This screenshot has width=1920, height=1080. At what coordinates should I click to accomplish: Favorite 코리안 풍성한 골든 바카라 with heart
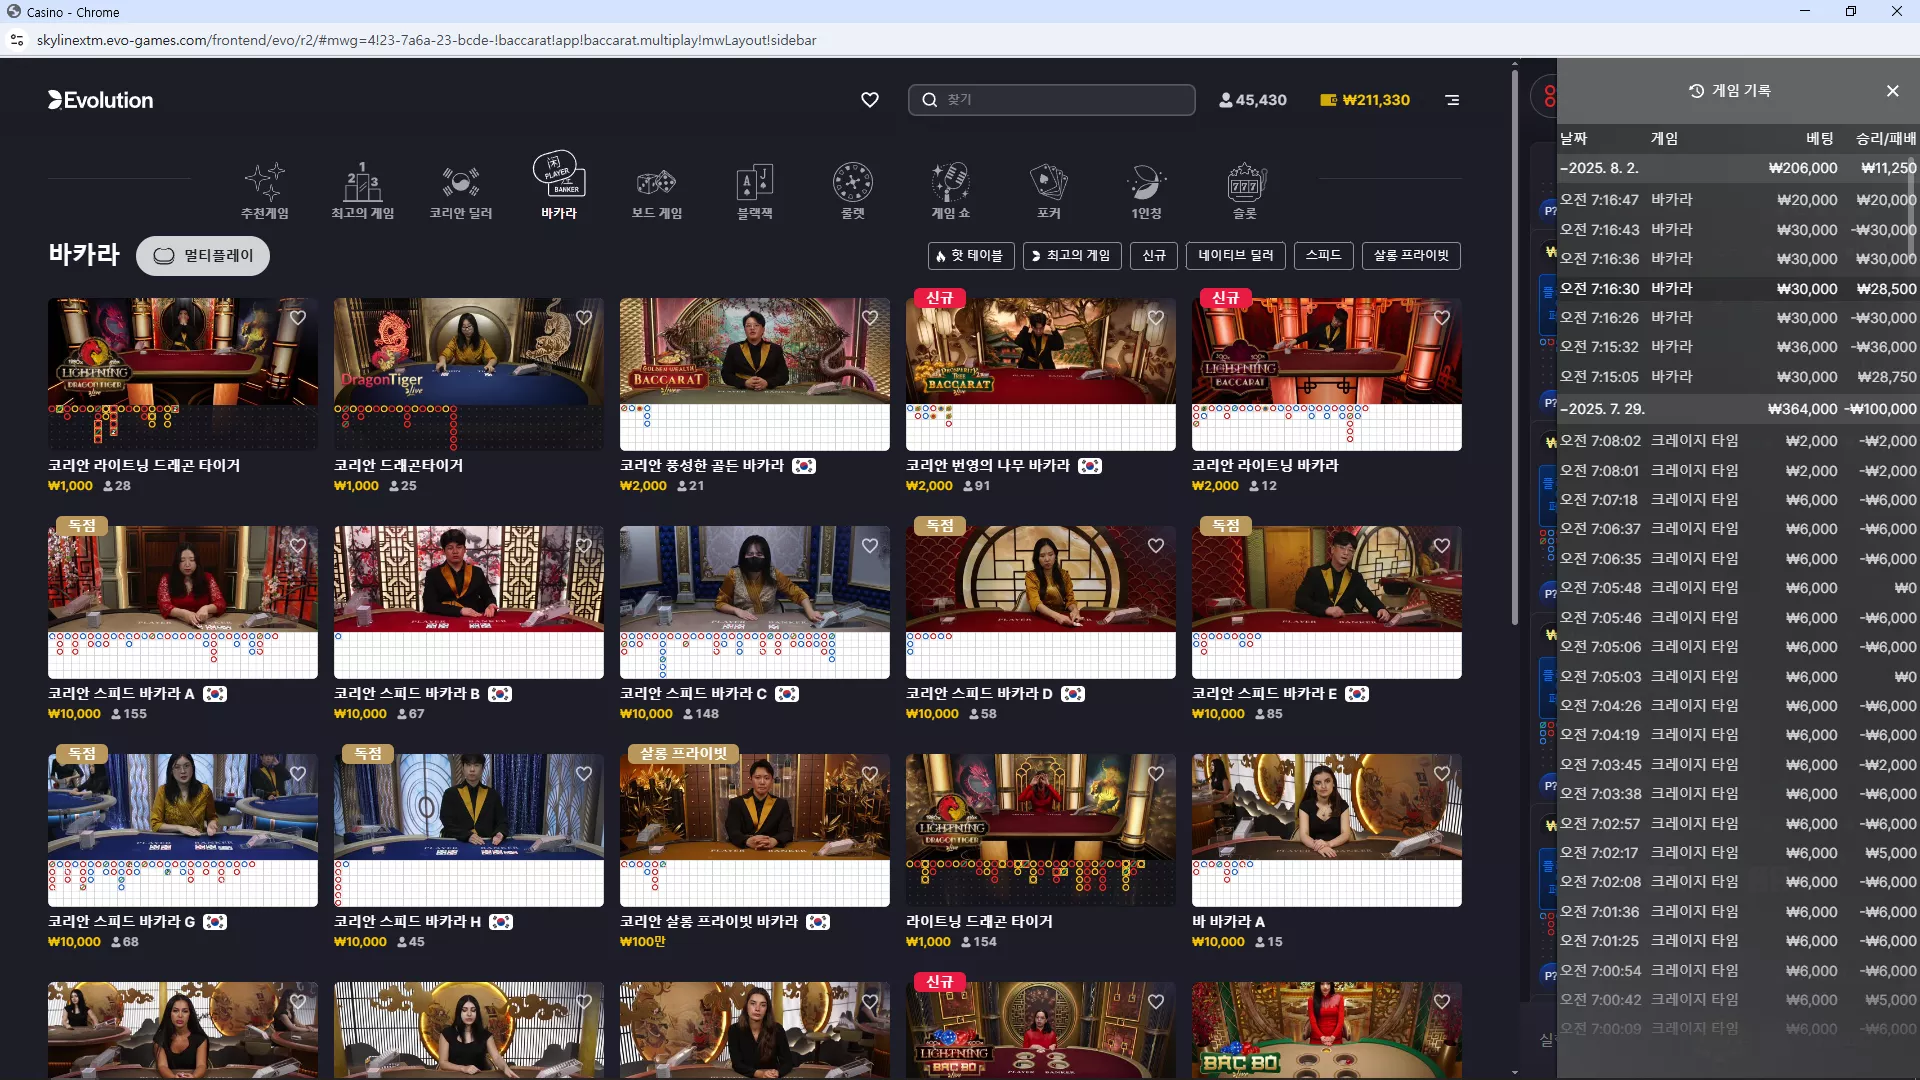[x=870, y=318]
